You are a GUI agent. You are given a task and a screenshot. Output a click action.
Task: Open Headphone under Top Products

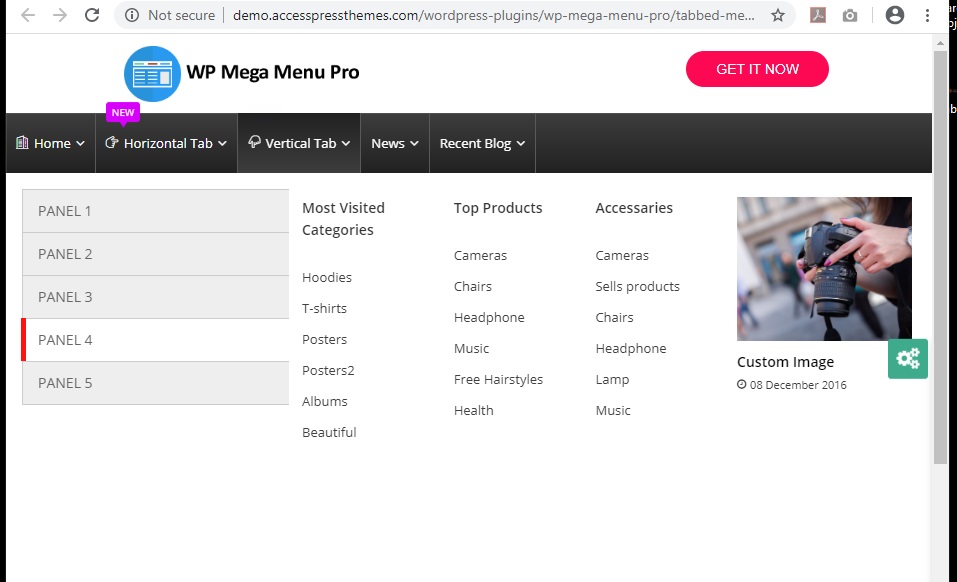pos(489,318)
